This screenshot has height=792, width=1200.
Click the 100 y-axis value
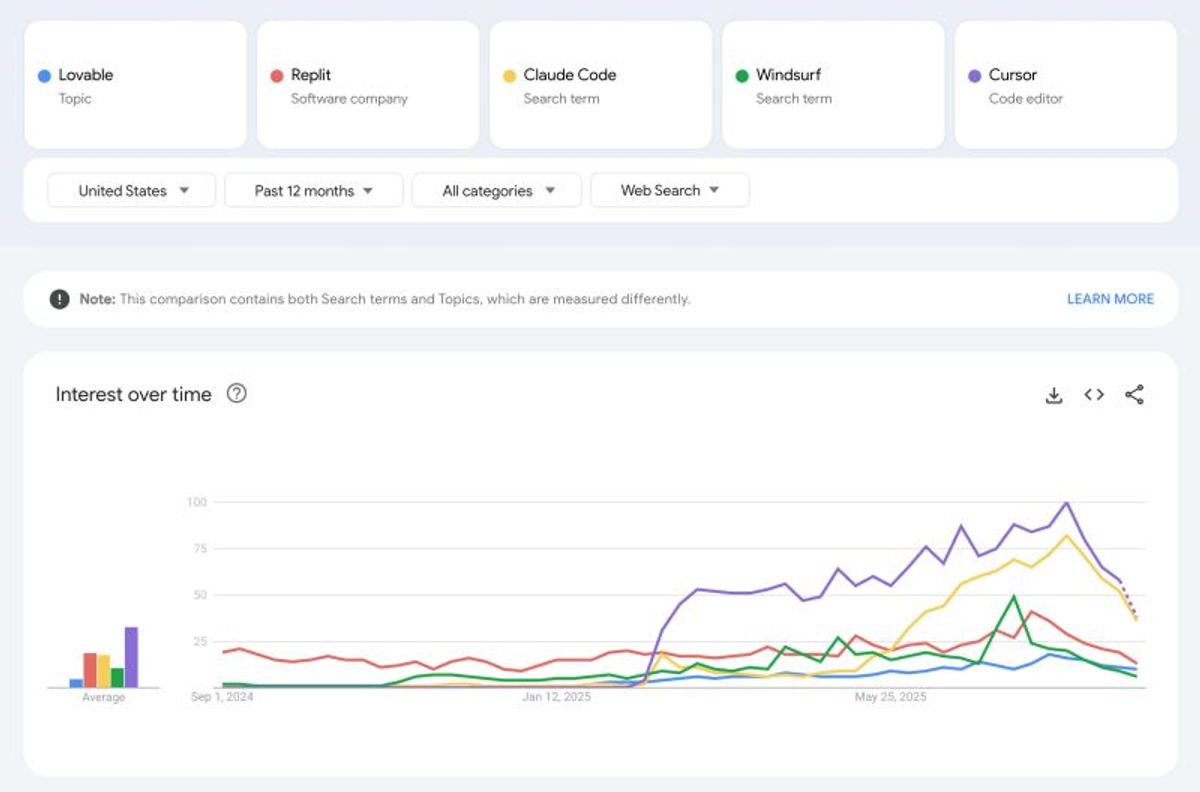(x=196, y=502)
